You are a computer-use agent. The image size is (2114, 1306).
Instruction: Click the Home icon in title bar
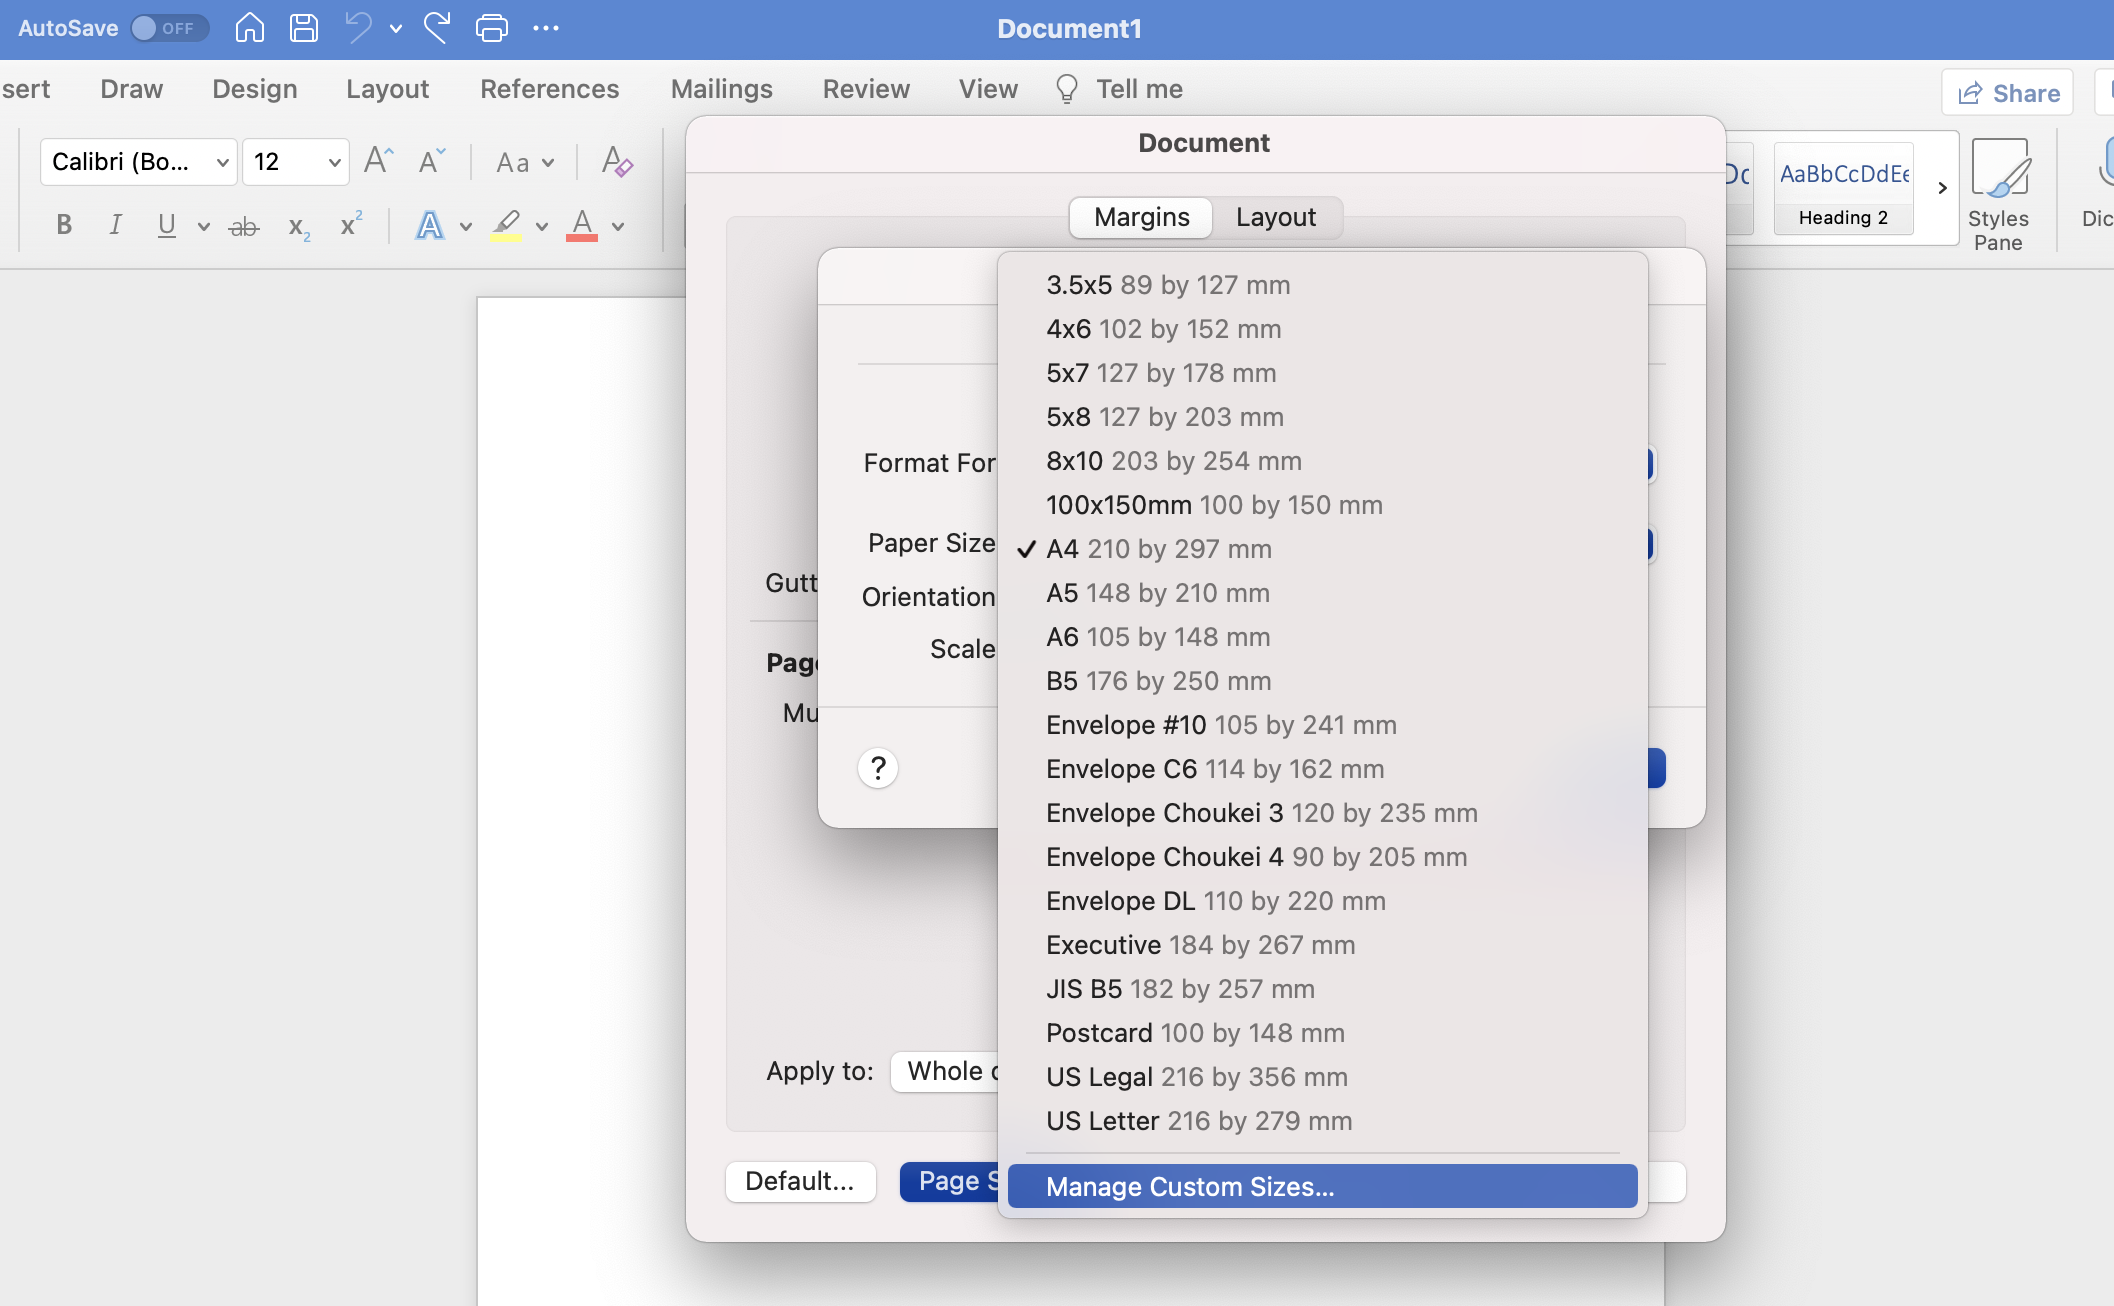pyautogui.click(x=250, y=28)
